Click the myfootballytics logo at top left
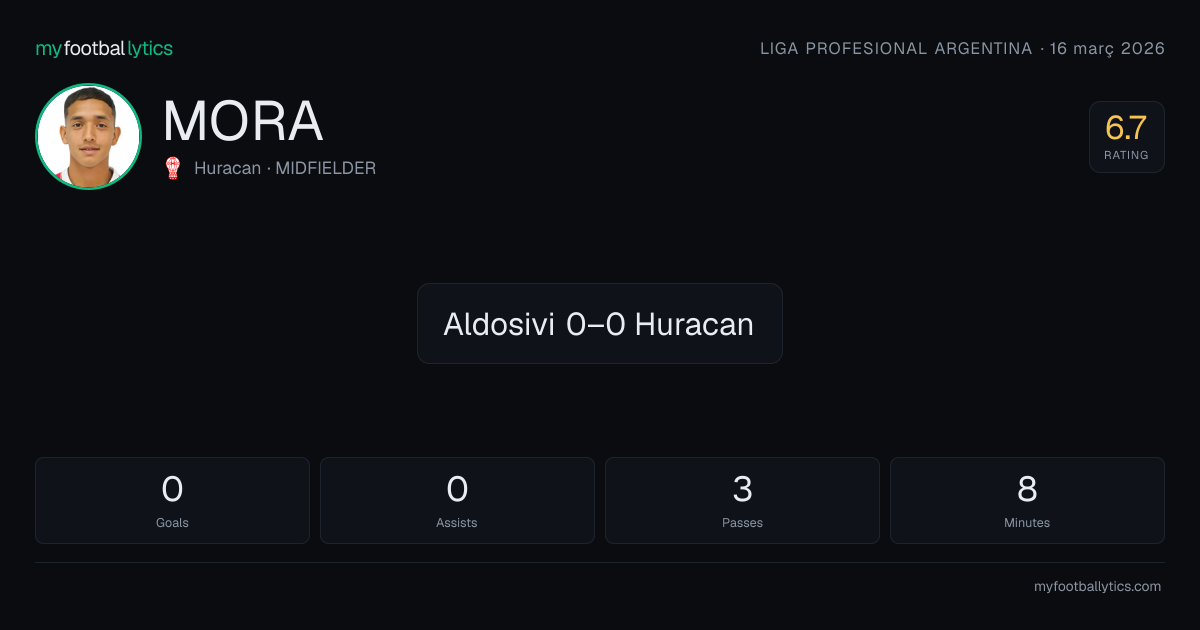The image size is (1200, 630). [104, 48]
